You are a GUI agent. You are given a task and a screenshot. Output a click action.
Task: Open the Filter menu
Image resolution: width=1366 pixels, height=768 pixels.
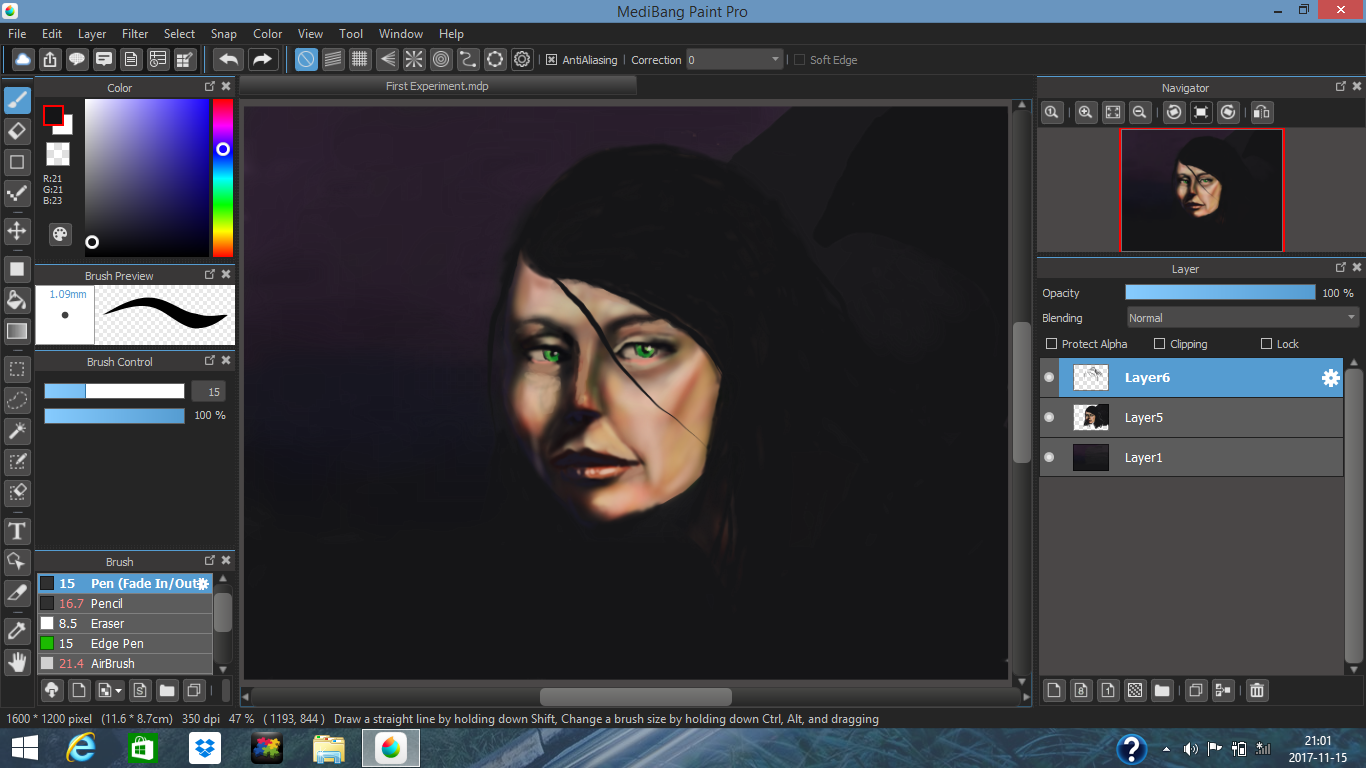(134, 33)
